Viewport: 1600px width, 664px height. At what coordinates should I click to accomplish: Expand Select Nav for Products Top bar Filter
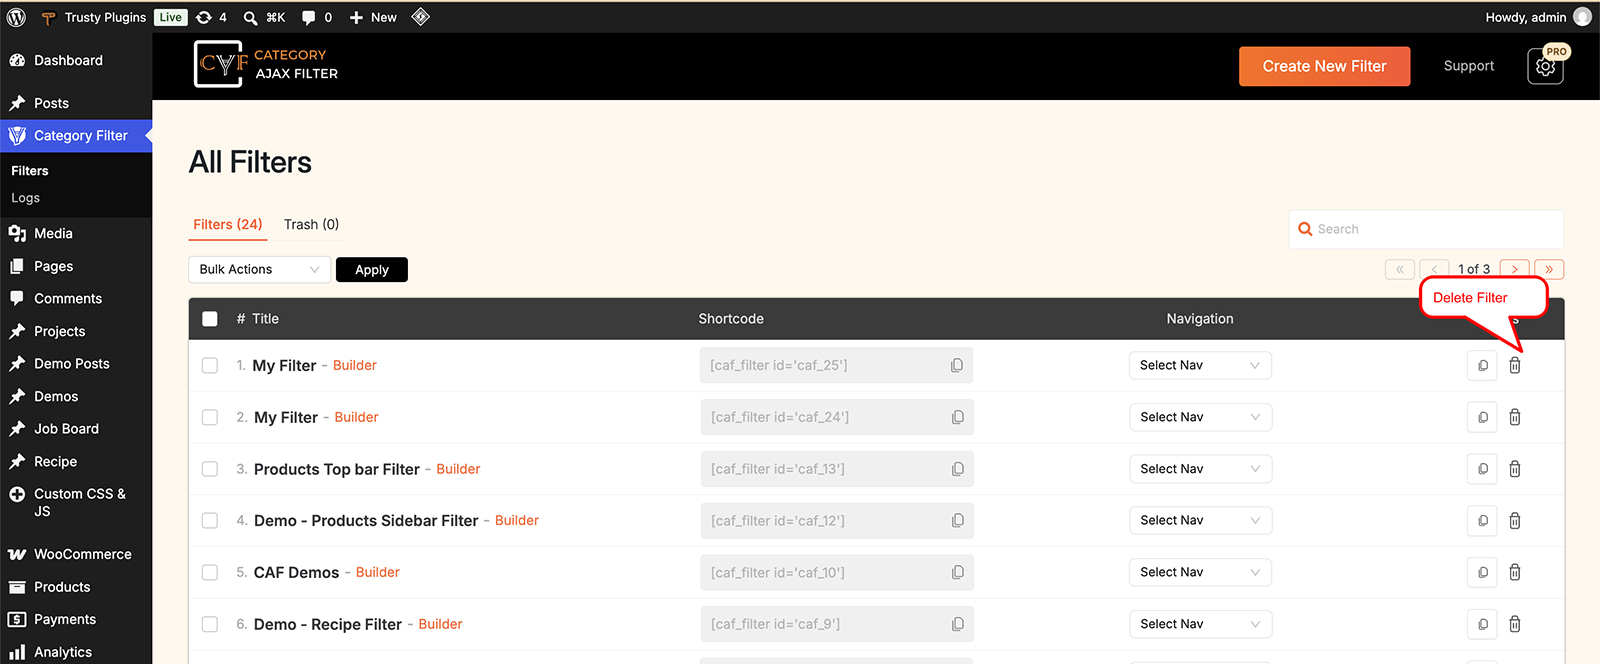(x=1200, y=469)
